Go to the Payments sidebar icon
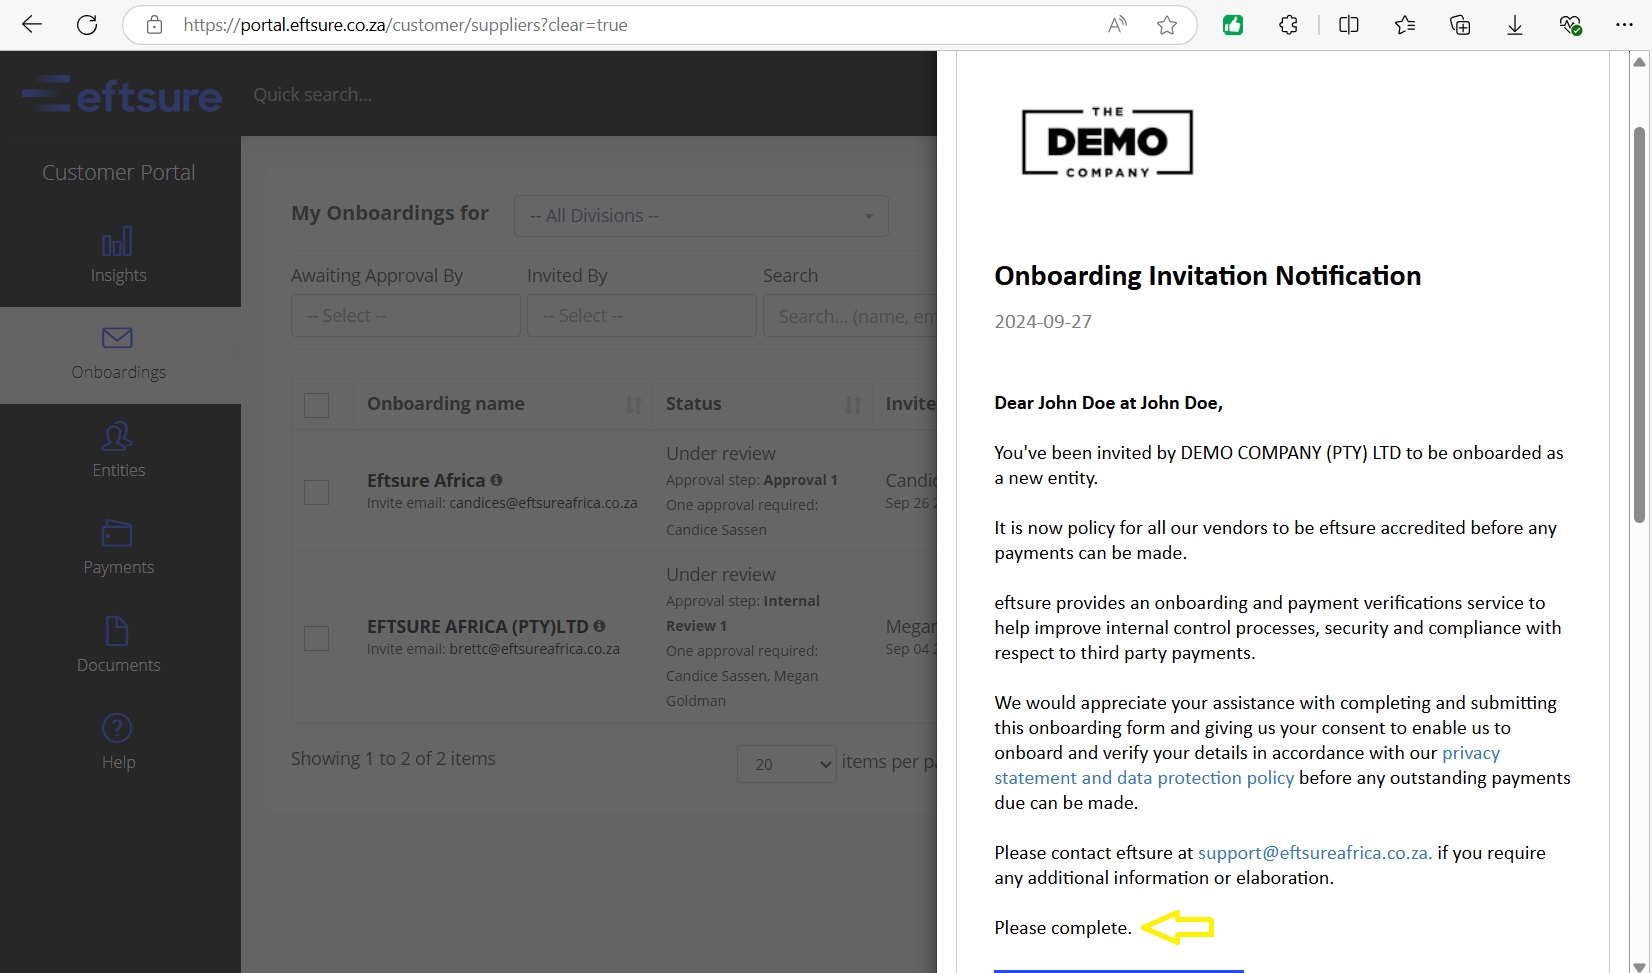 [118, 546]
